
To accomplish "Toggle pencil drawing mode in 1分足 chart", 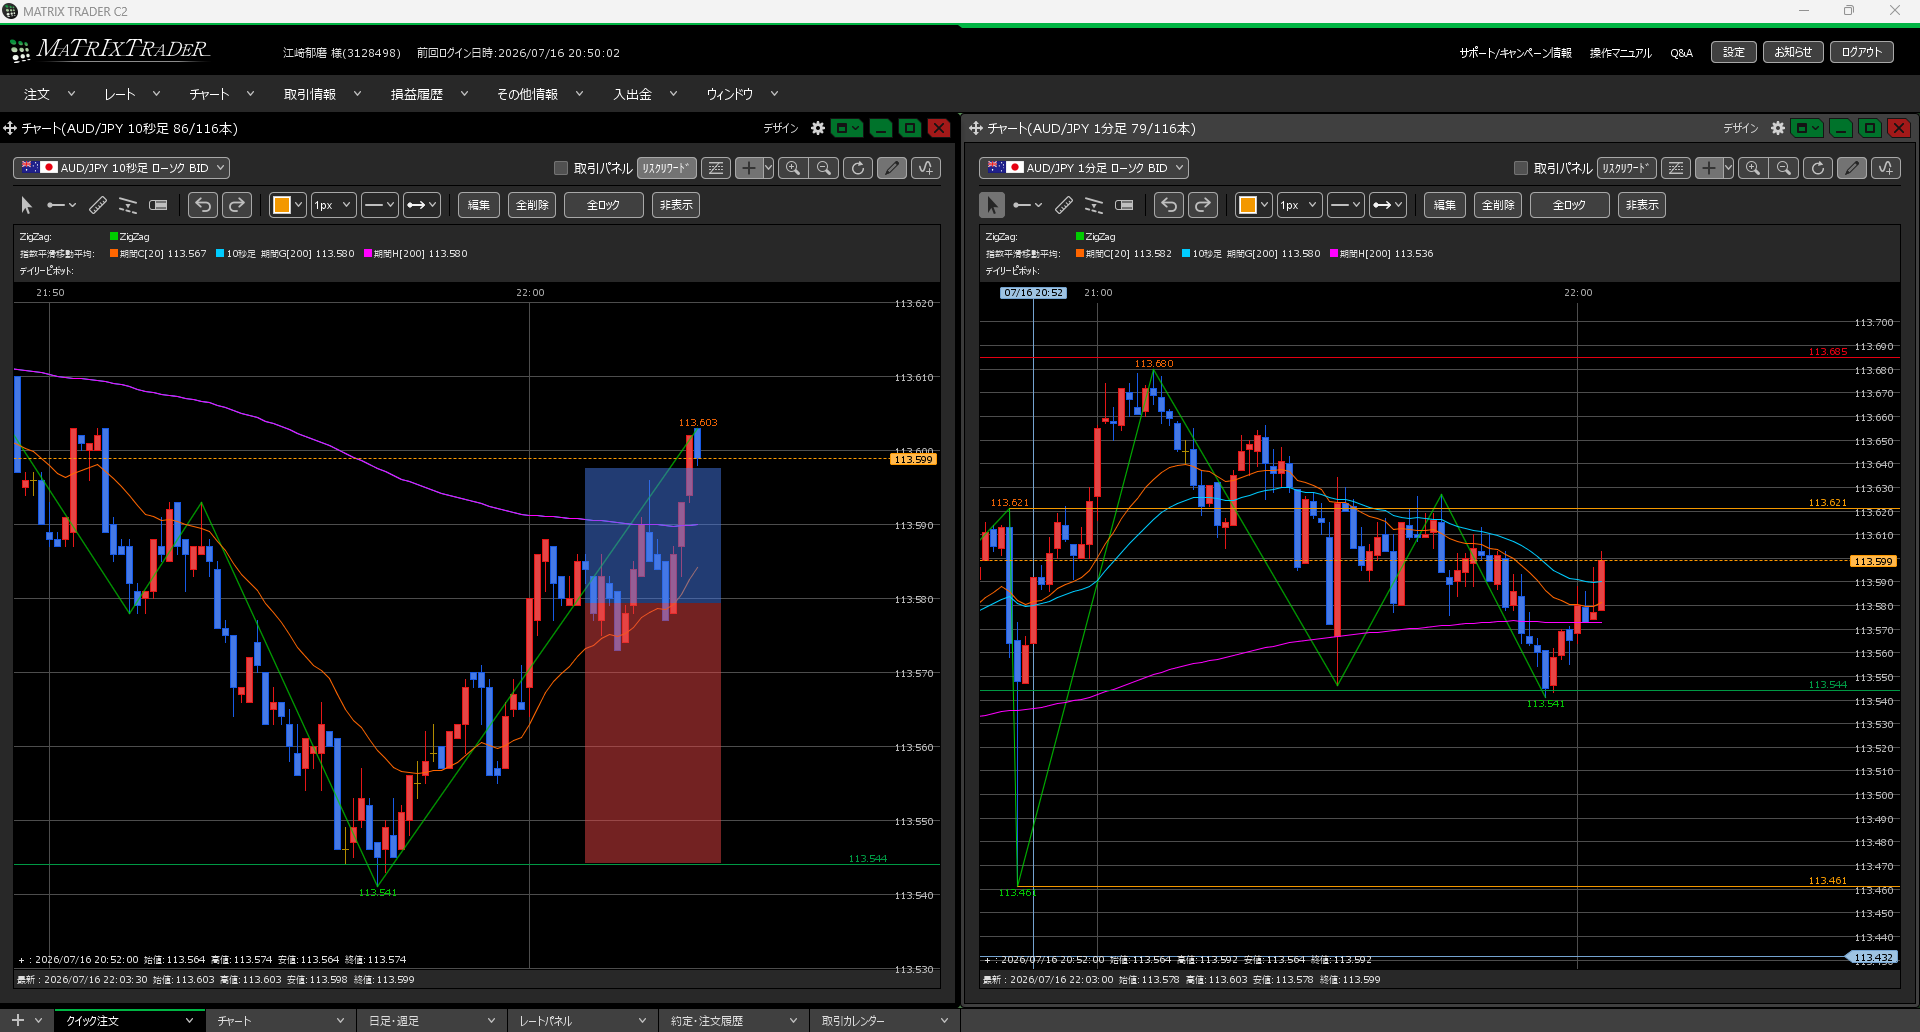I will pyautogui.click(x=1852, y=168).
